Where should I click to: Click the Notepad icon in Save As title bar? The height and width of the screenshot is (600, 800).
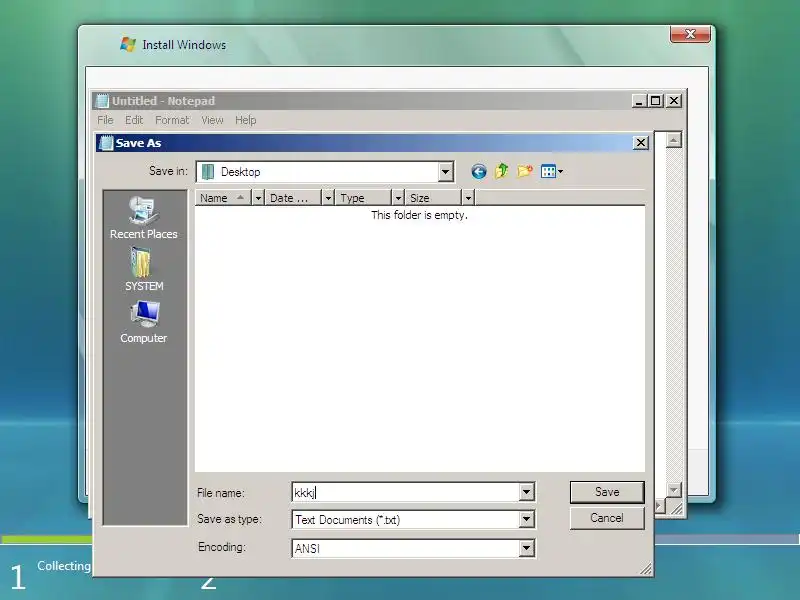coord(106,143)
